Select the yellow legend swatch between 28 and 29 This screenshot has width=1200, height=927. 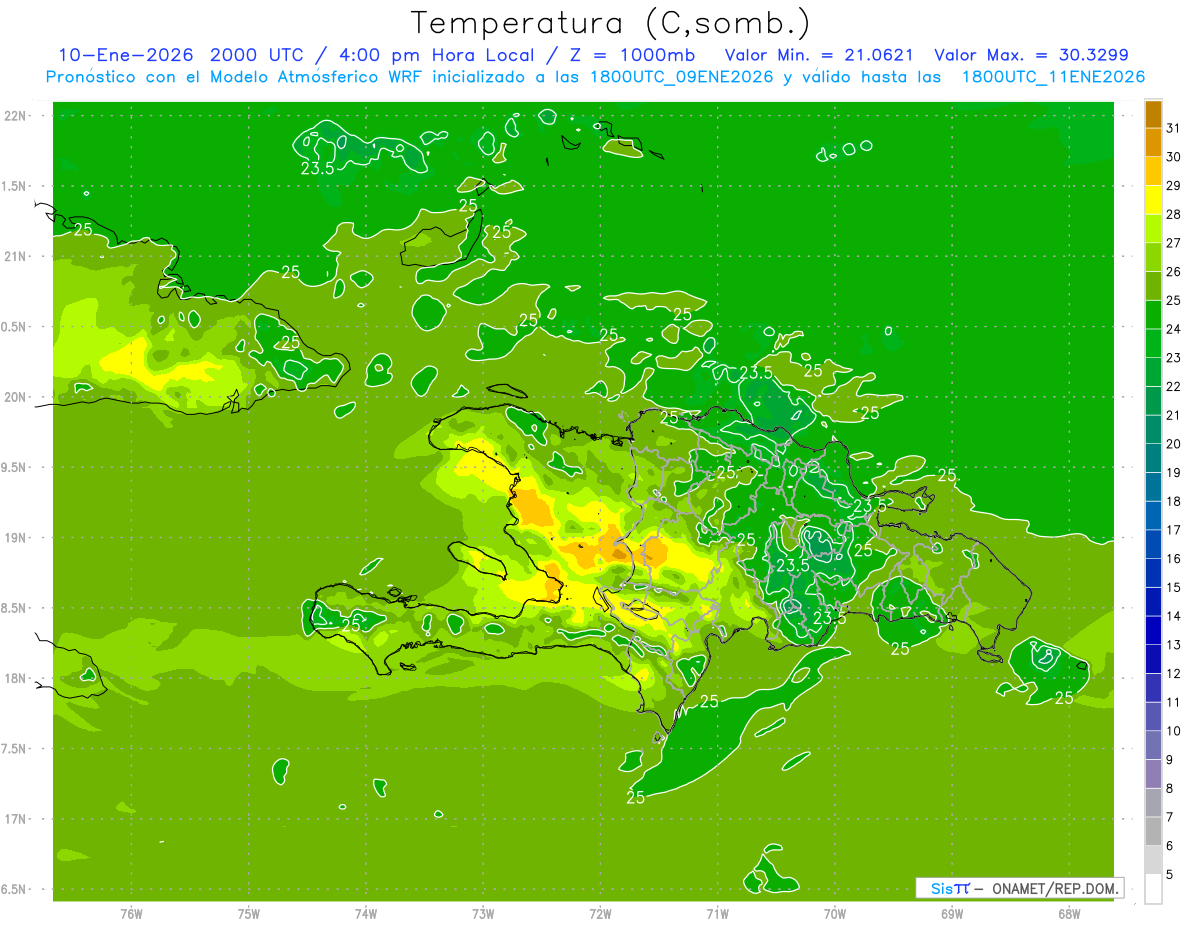pos(1153,200)
